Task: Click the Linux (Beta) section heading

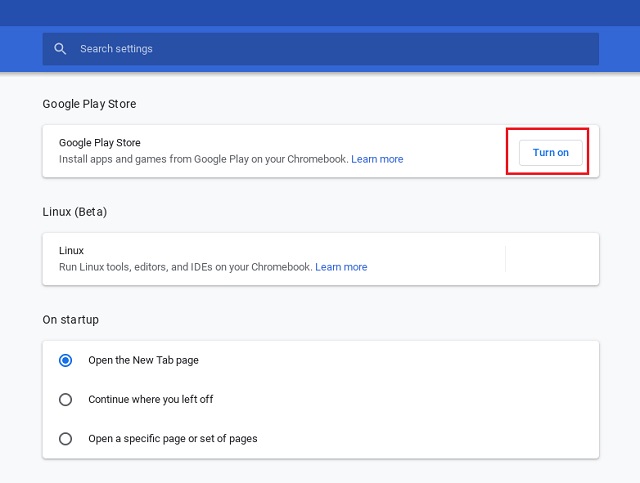Action: (75, 212)
